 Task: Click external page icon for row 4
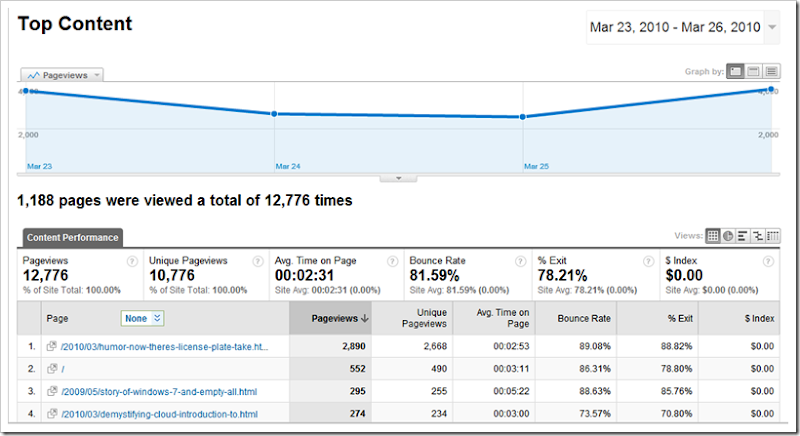(52, 414)
